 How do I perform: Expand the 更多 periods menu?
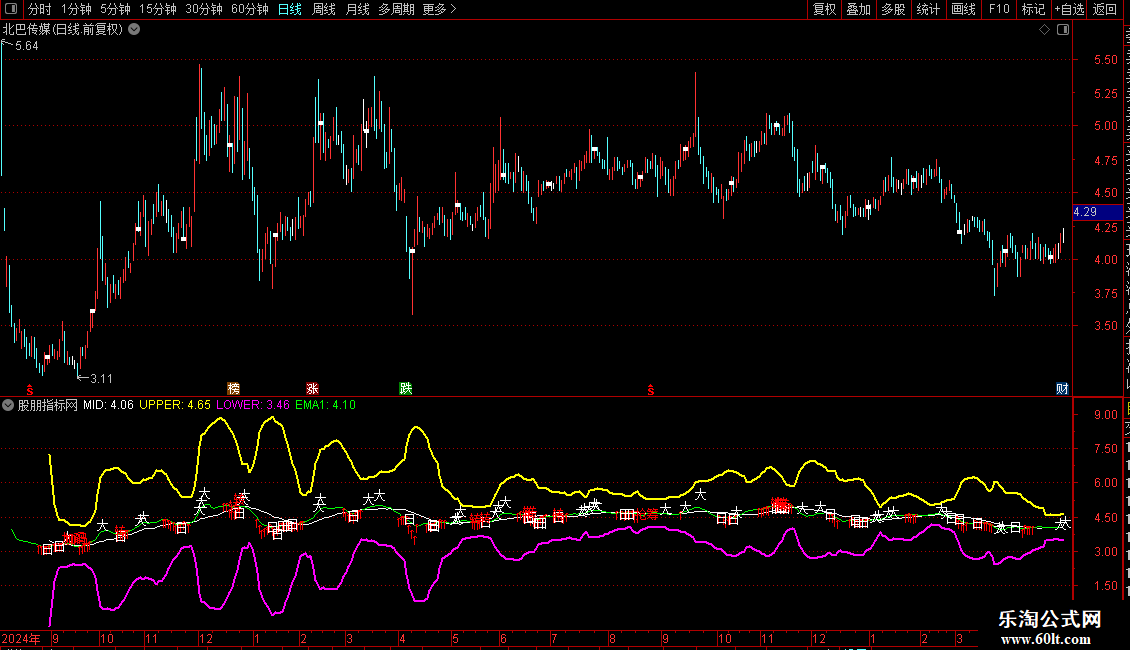439,9
